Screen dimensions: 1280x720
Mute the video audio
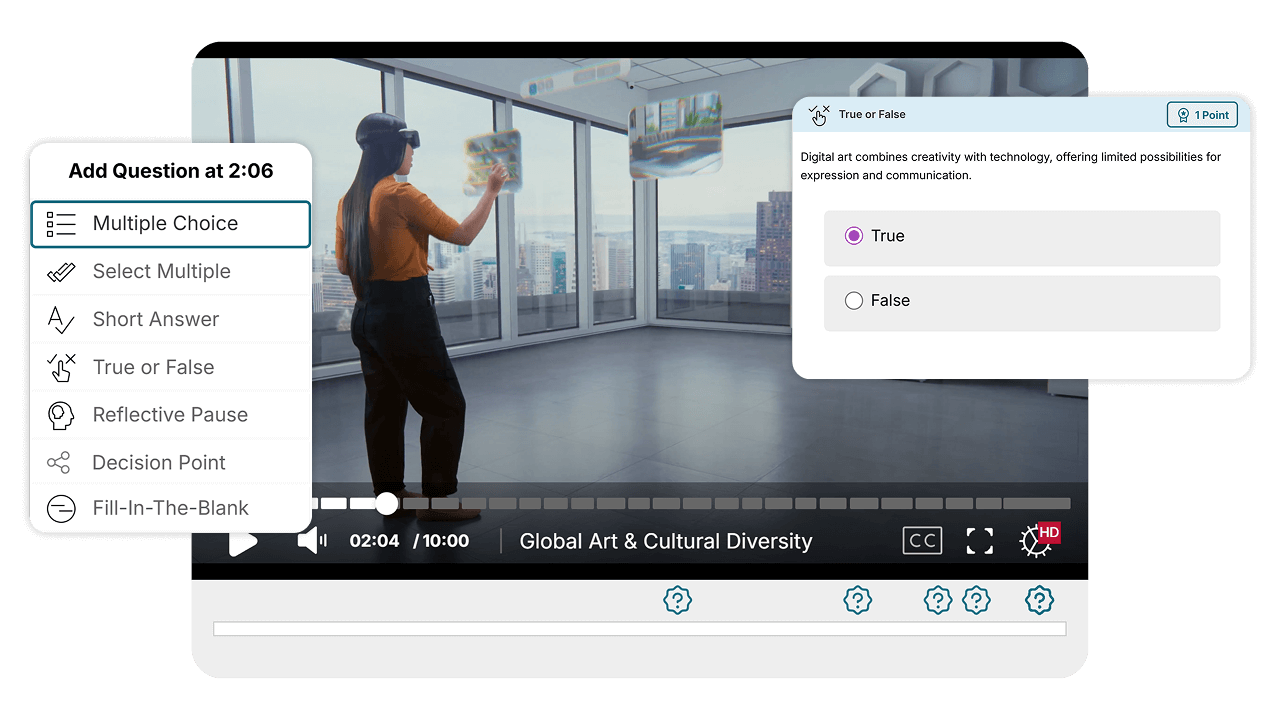[310, 540]
